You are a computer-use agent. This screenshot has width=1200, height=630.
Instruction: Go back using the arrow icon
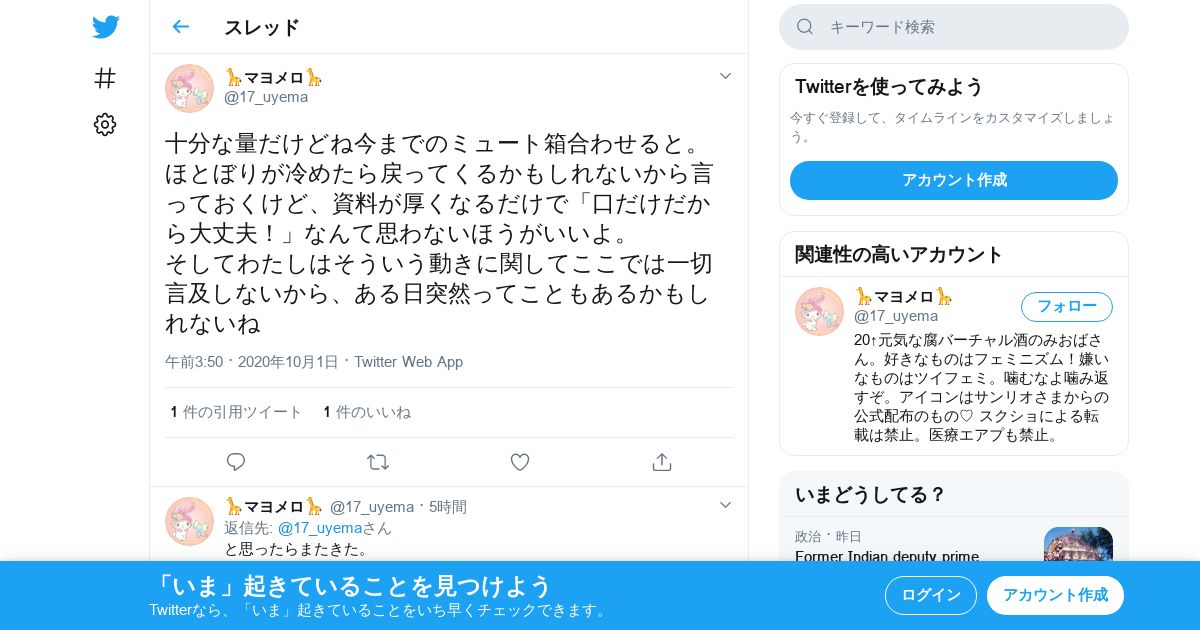[180, 27]
